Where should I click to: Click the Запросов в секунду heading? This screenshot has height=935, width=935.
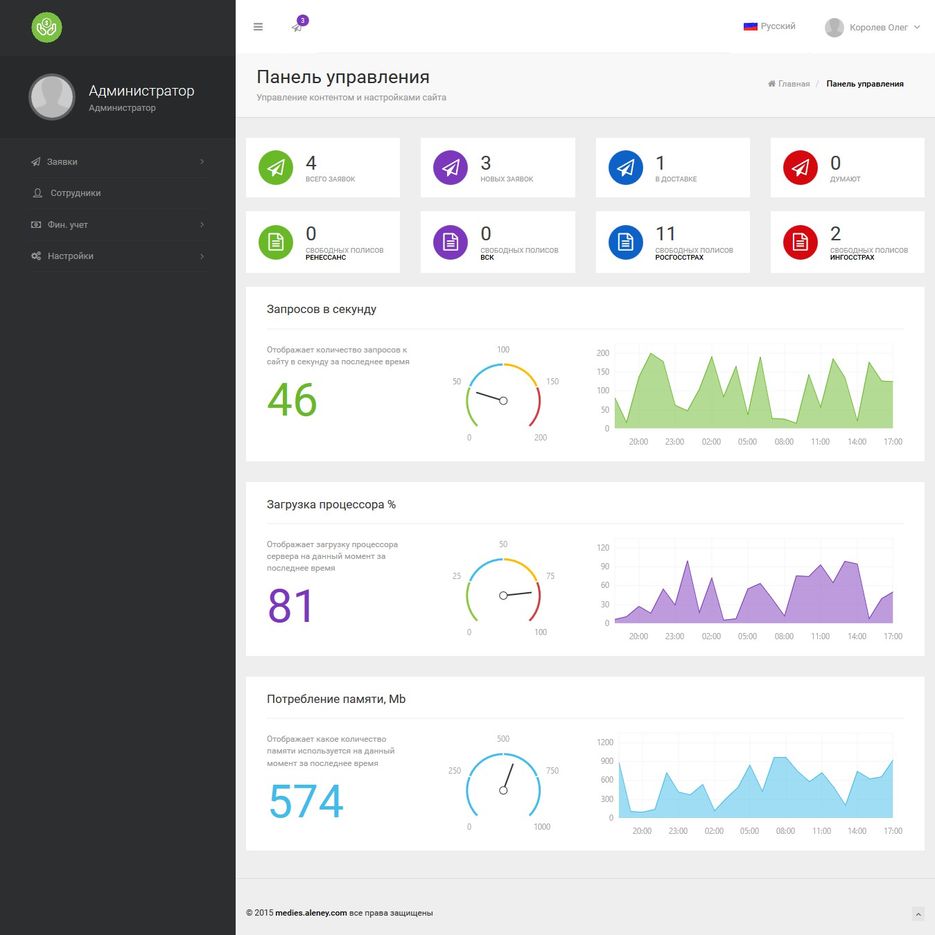coord(321,309)
